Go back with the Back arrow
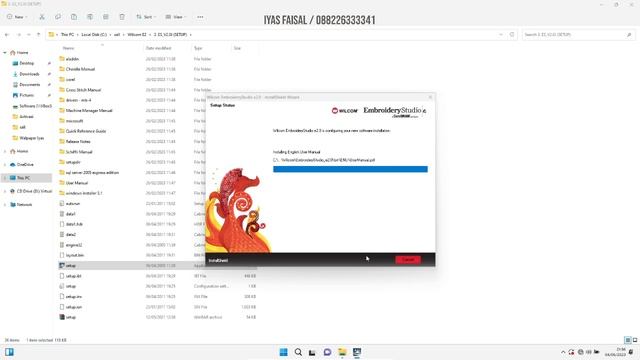This screenshot has height=360, width=640. point(7,35)
